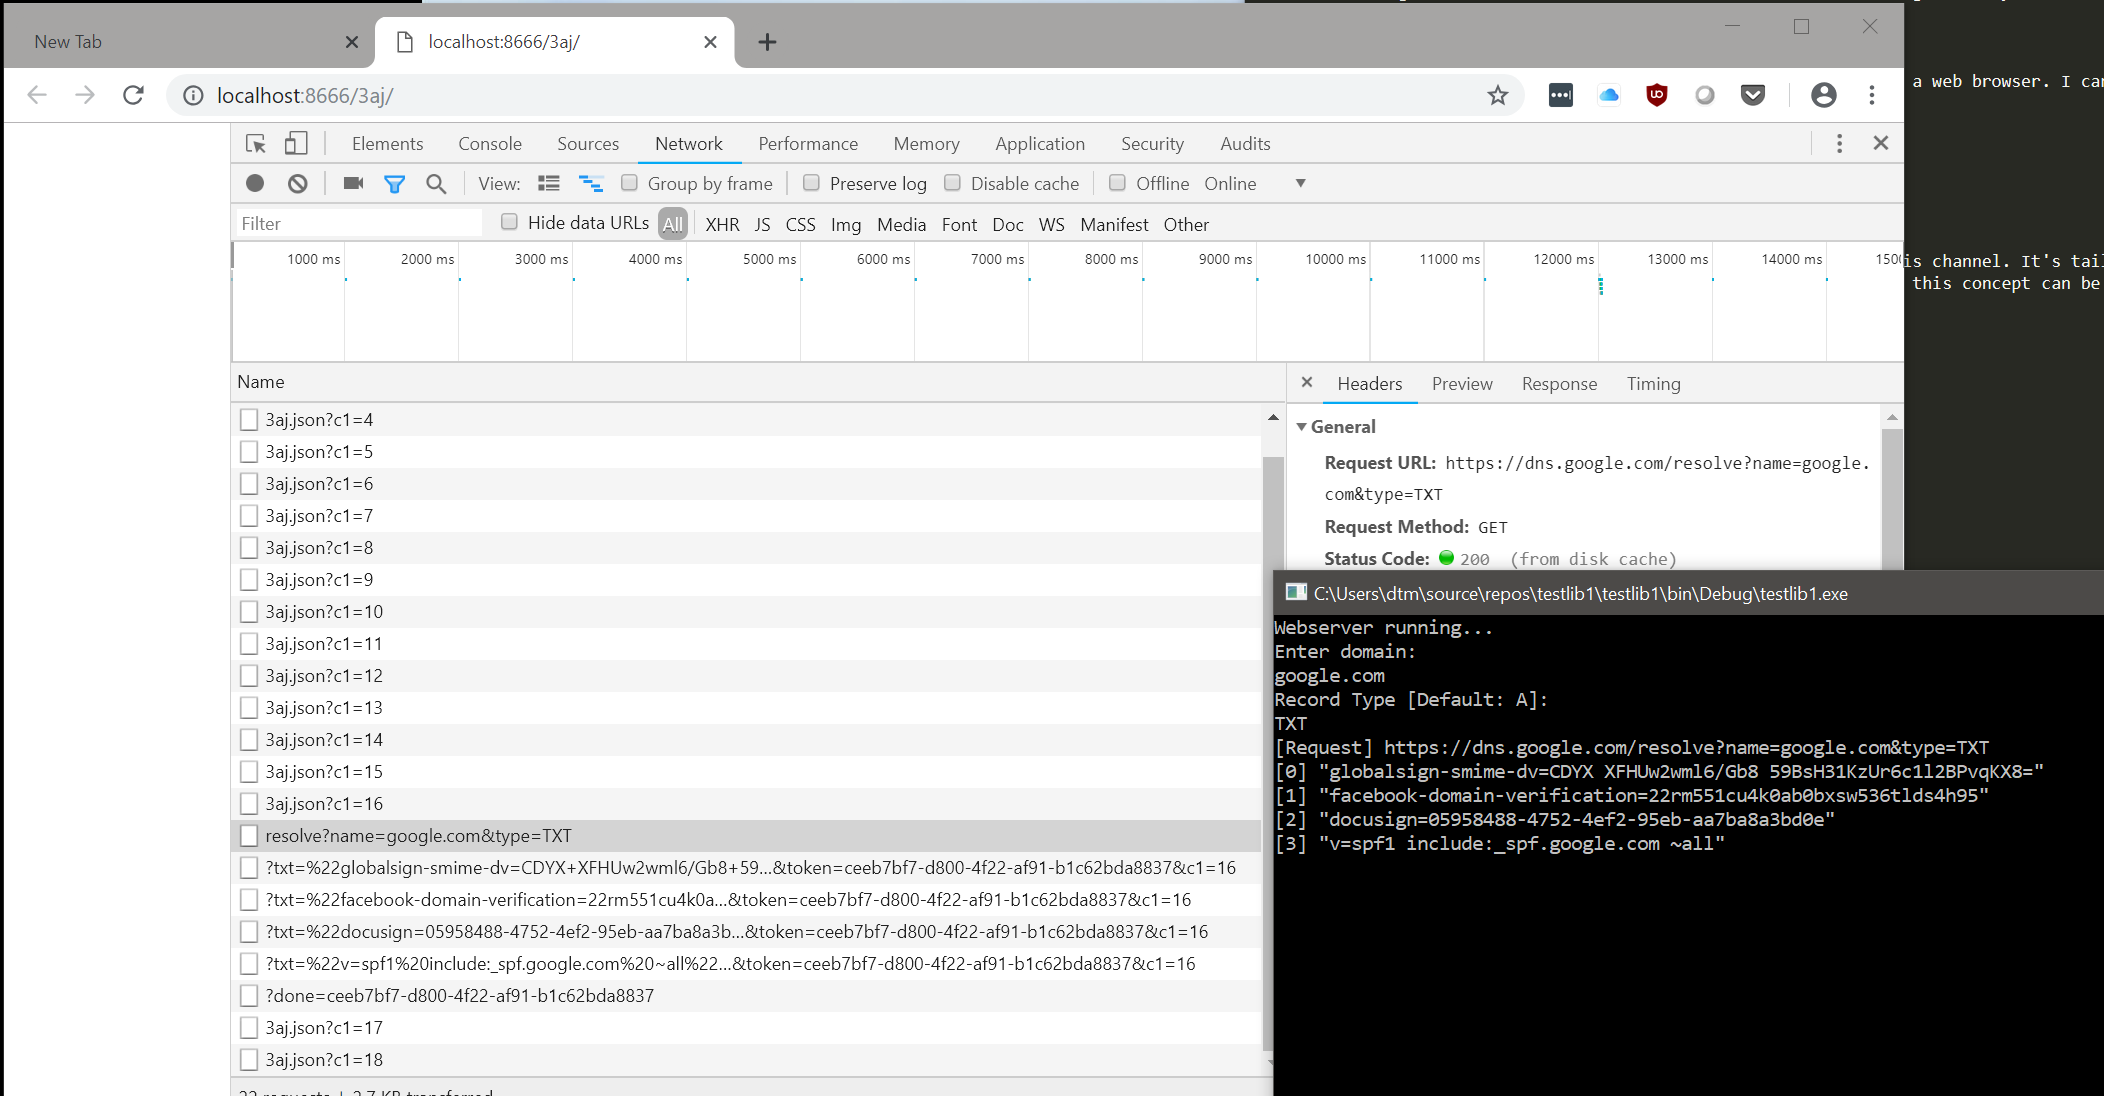The height and width of the screenshot is (1096, 2104).
Task: Open DevTools three-dot customize menu
Action: click(1839, 143)
